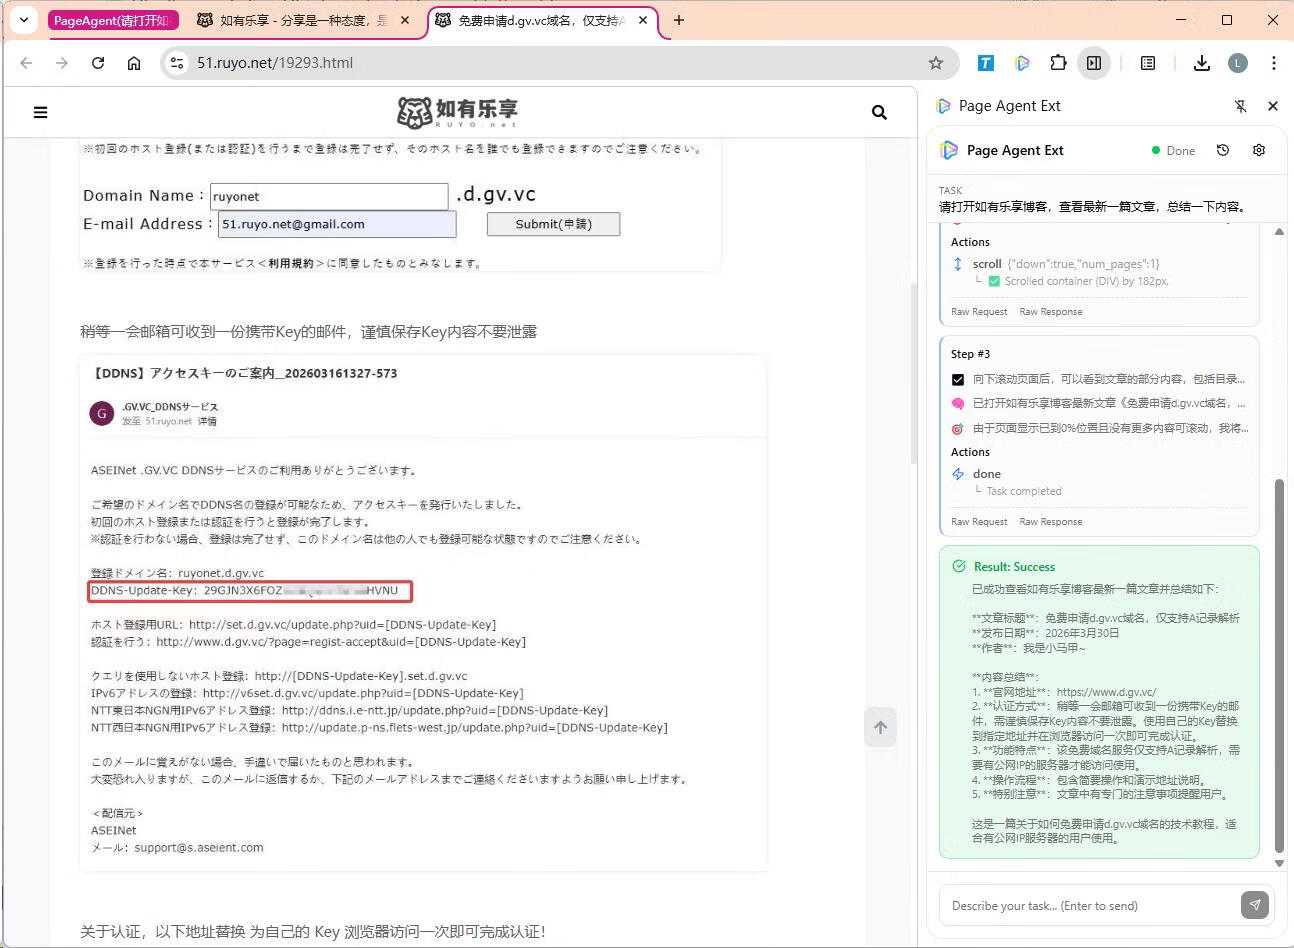
Task: Open the Chrome downloads icon
Action: tap(1201, 63)
